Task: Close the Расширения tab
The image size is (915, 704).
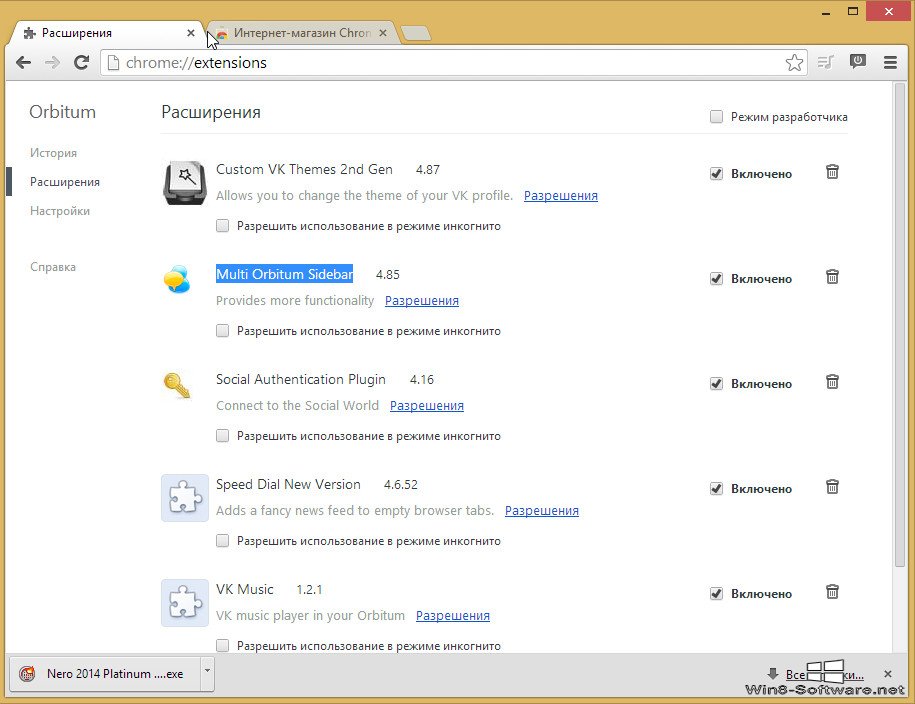Action: click(x=191, y=33)
